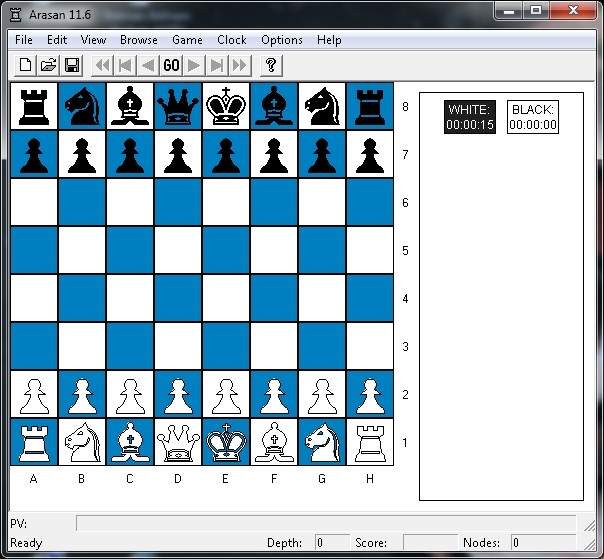Open a saved game with folder icon
The height and width of the screenshot is (559, 604).
point(48,65)
